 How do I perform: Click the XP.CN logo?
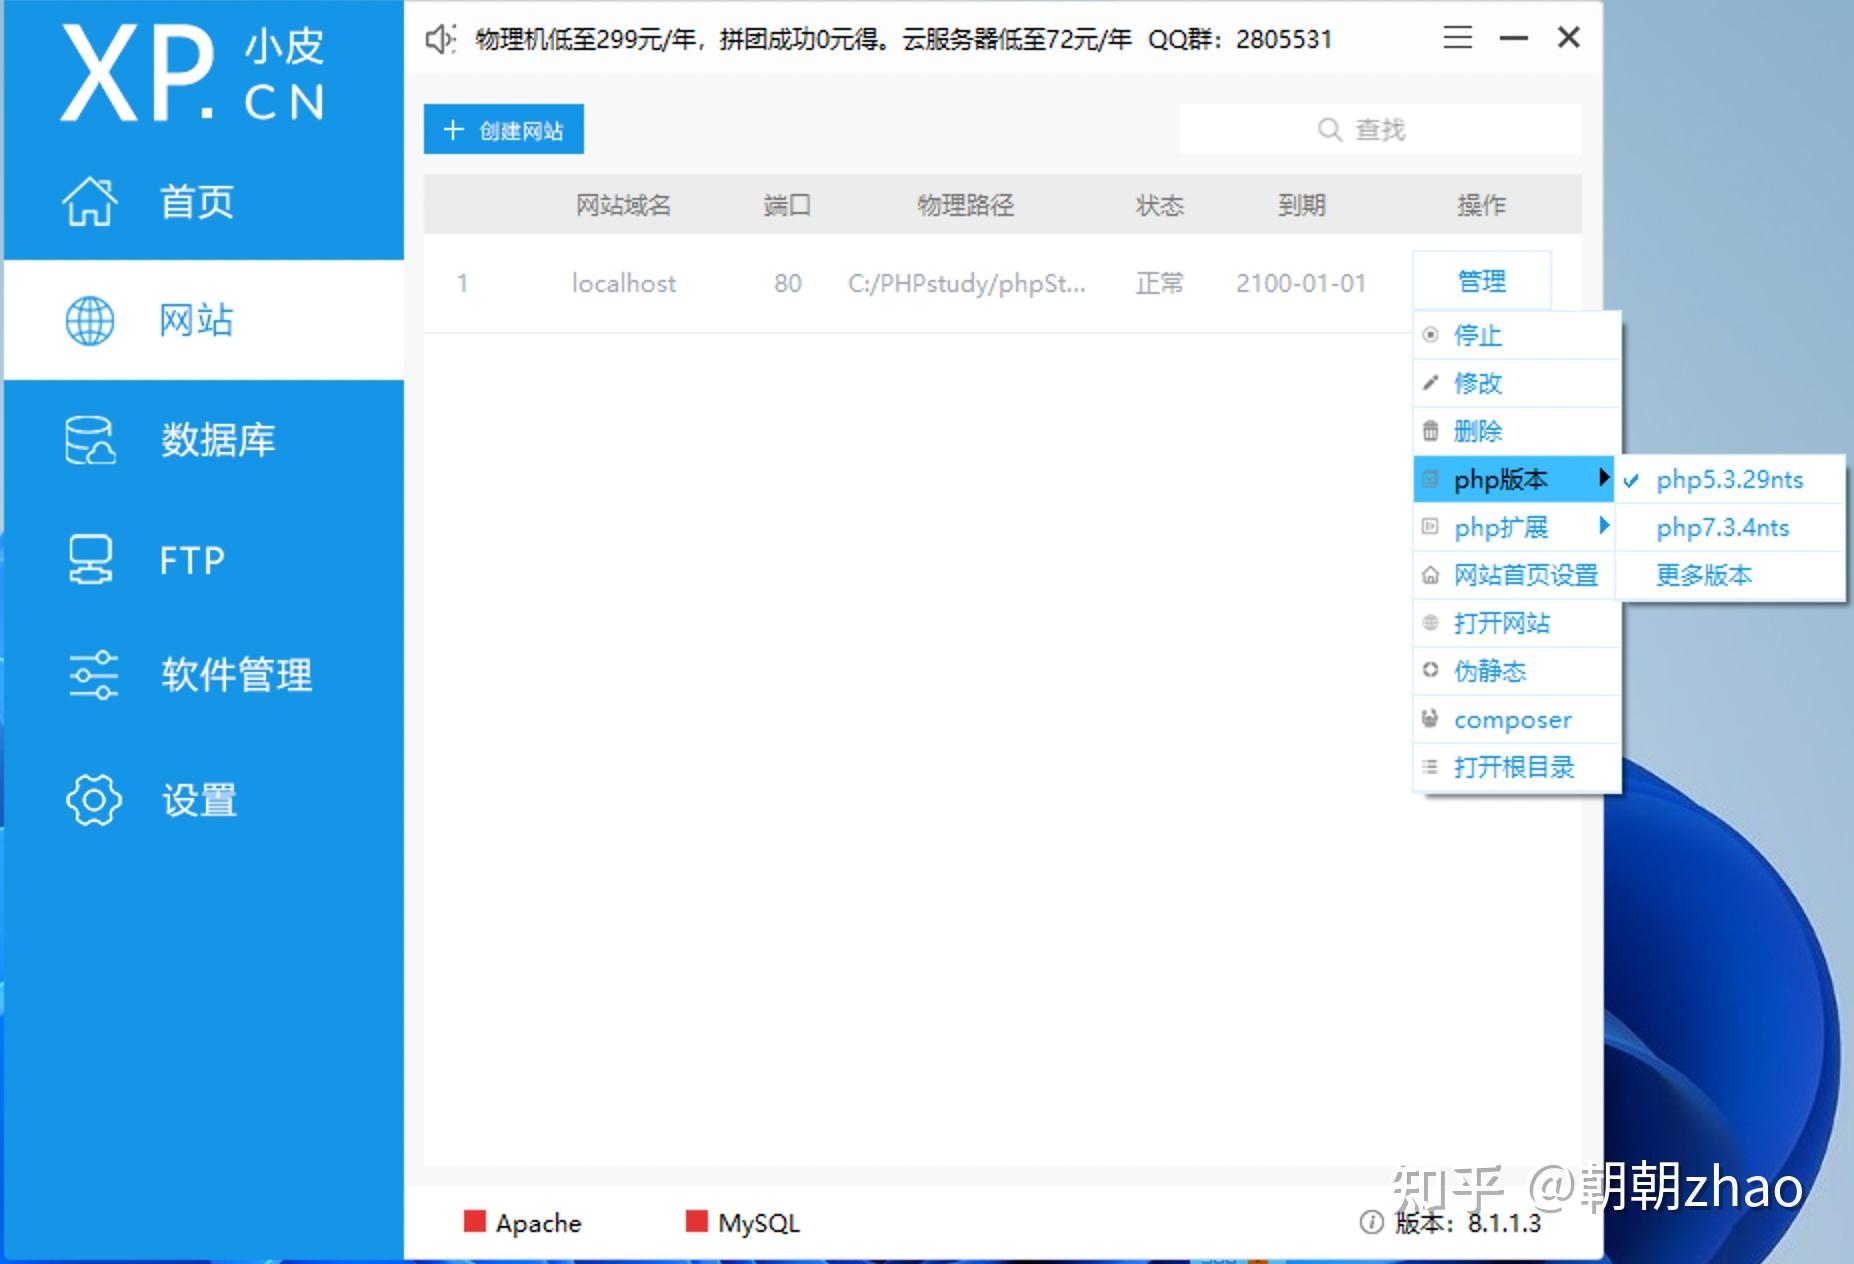(x=193, y=73)
